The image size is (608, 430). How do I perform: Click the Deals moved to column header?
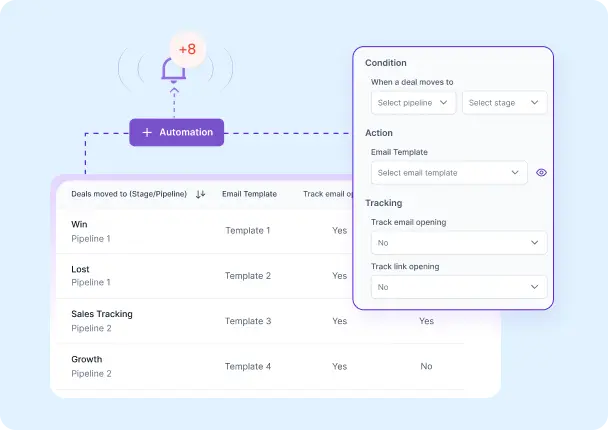[x=128, y=194]
